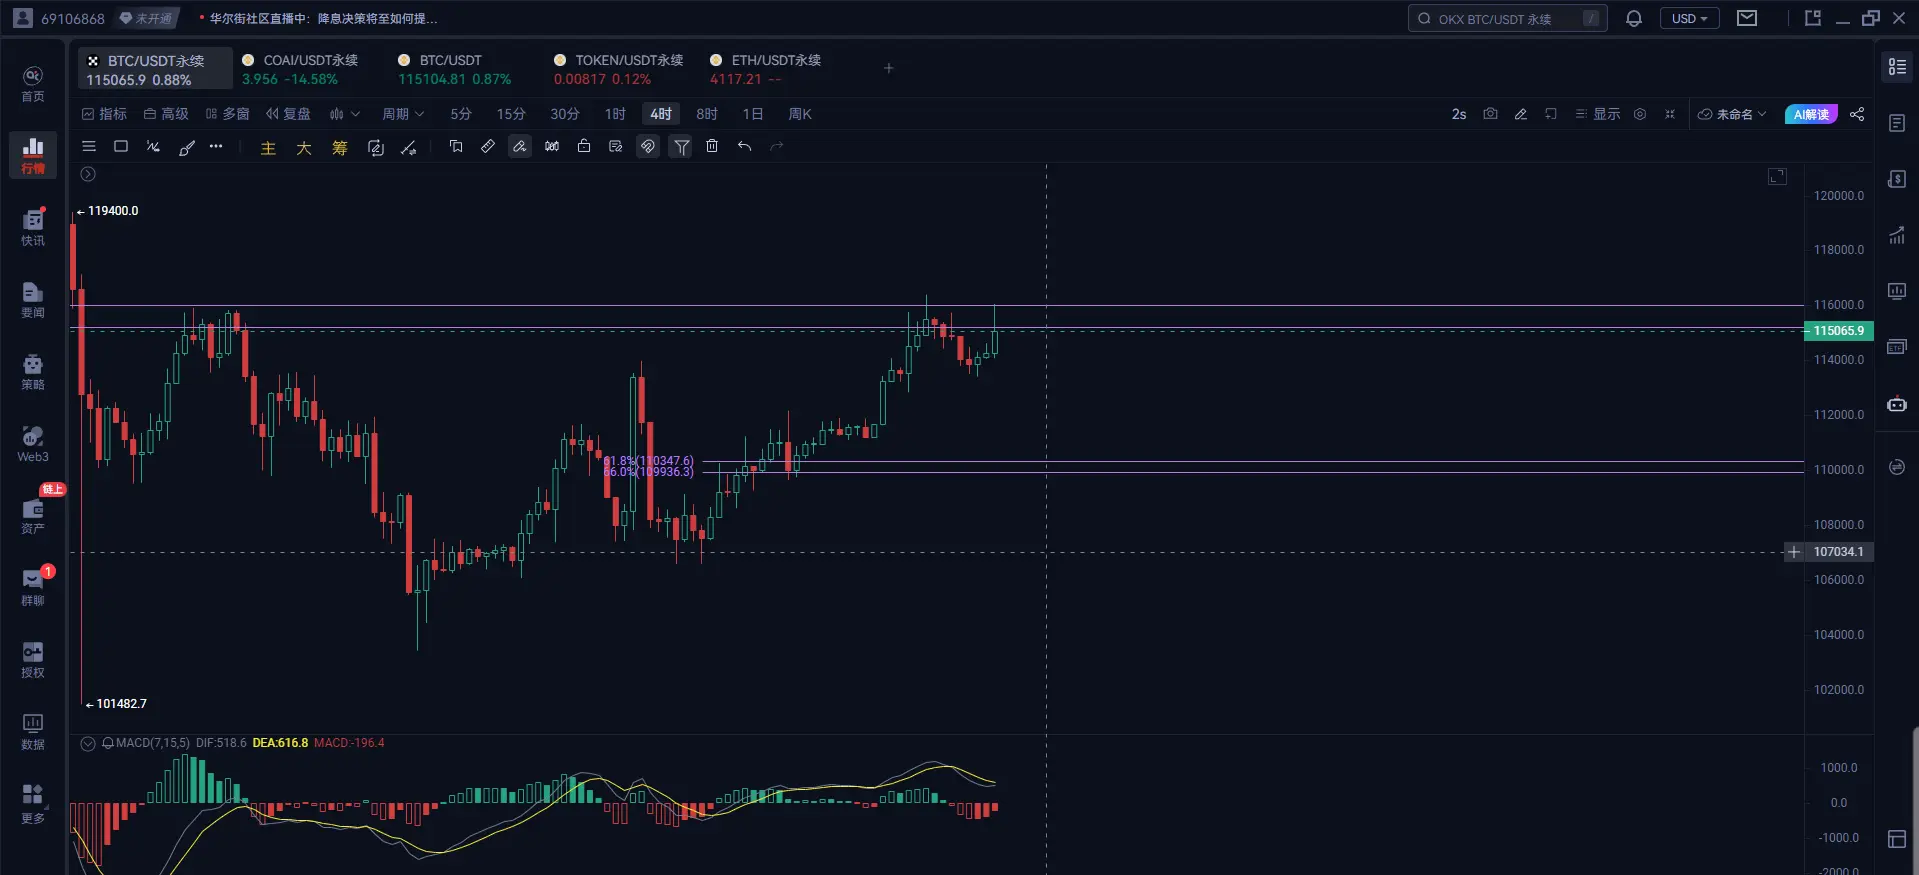Start 复盘 replay mode
Viewport: 1919px width, 875px height.
pyautogui.click(x=288, y=114)
